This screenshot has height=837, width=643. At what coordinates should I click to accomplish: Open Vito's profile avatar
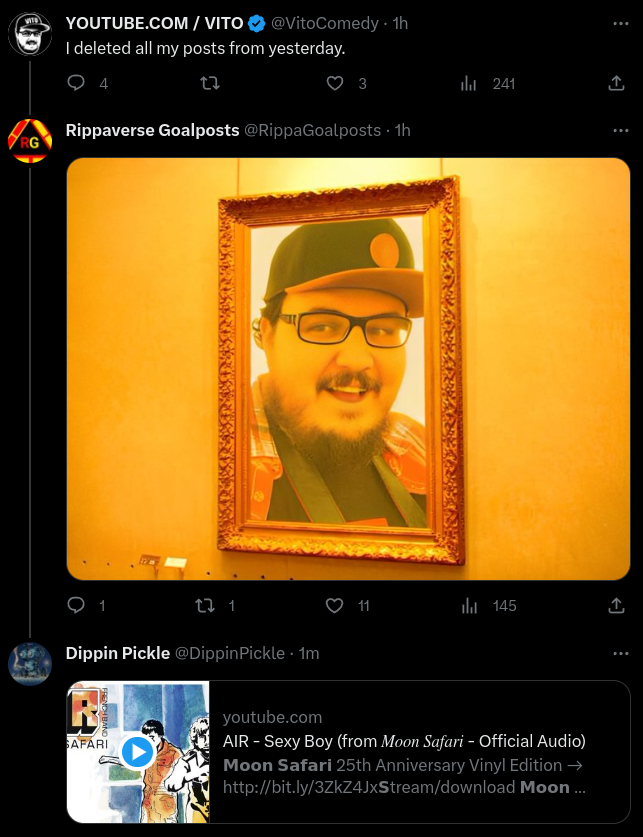pyautogui.click(x=30, y=34)
